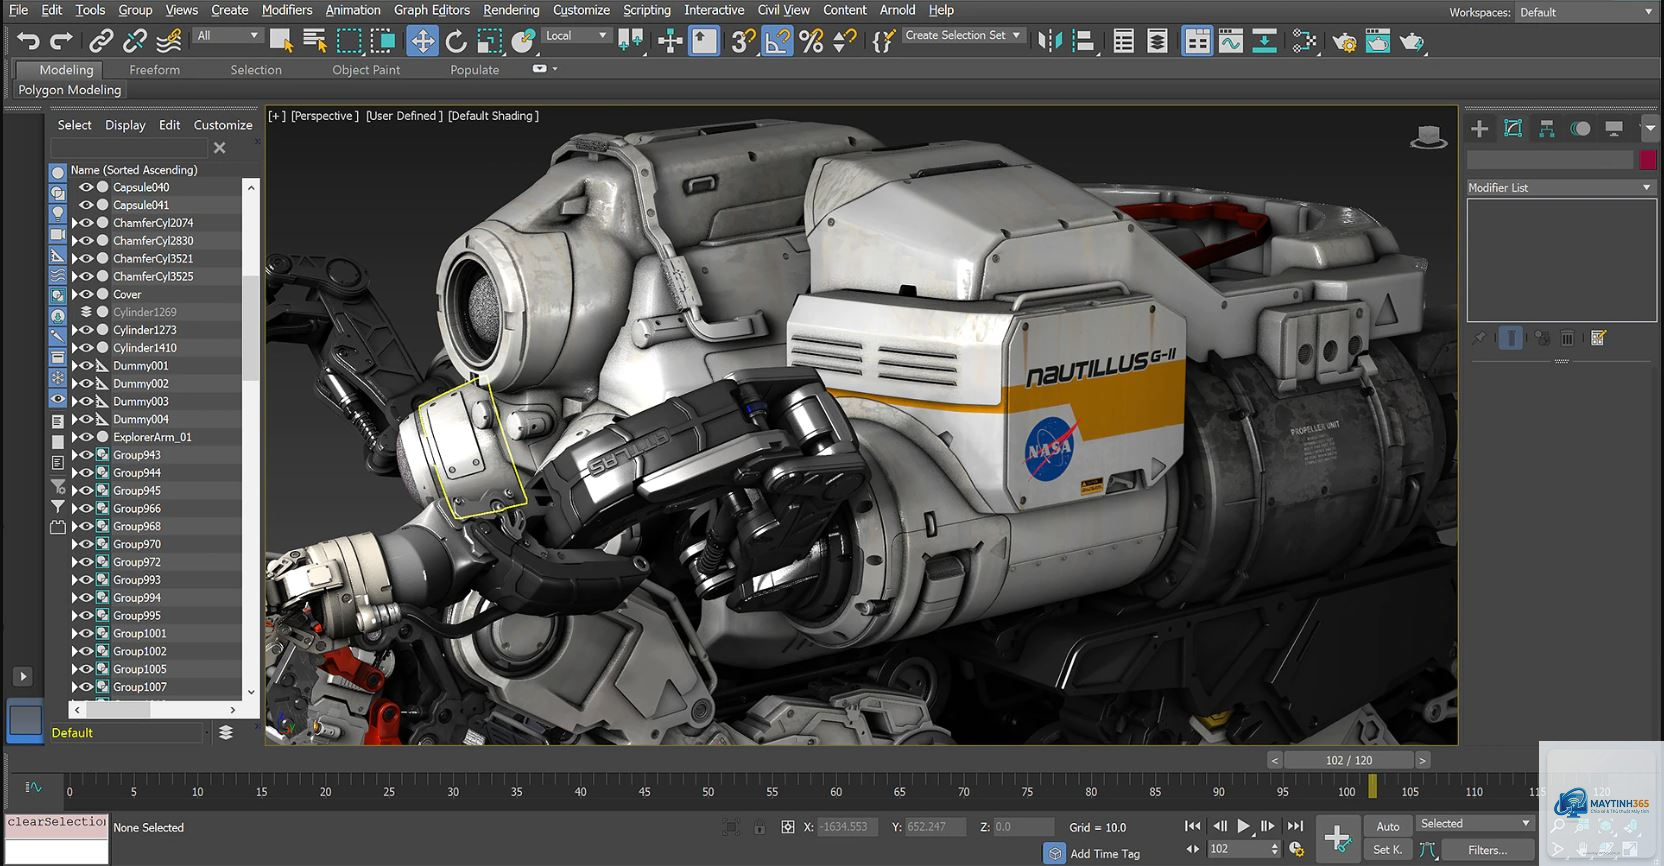Toggle 3D Snaps on toolbar
Screen dimensions: 1664x866
pyautogui.click(x=742, y=41)
